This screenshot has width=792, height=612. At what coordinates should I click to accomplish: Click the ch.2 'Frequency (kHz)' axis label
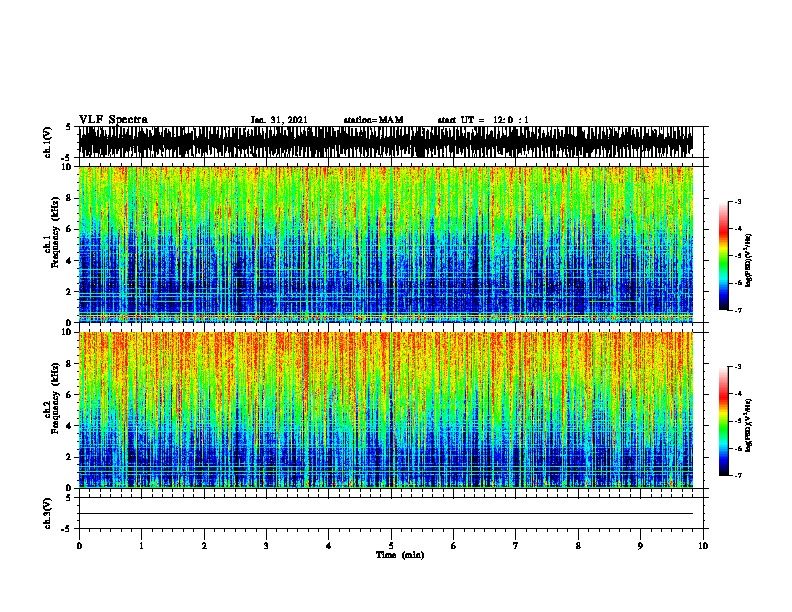55,398
